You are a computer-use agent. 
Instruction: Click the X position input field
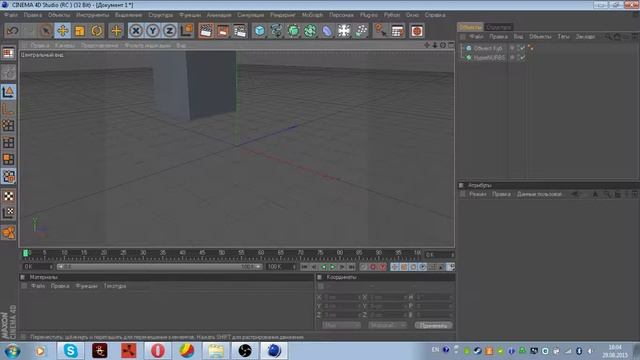point(341,297)
